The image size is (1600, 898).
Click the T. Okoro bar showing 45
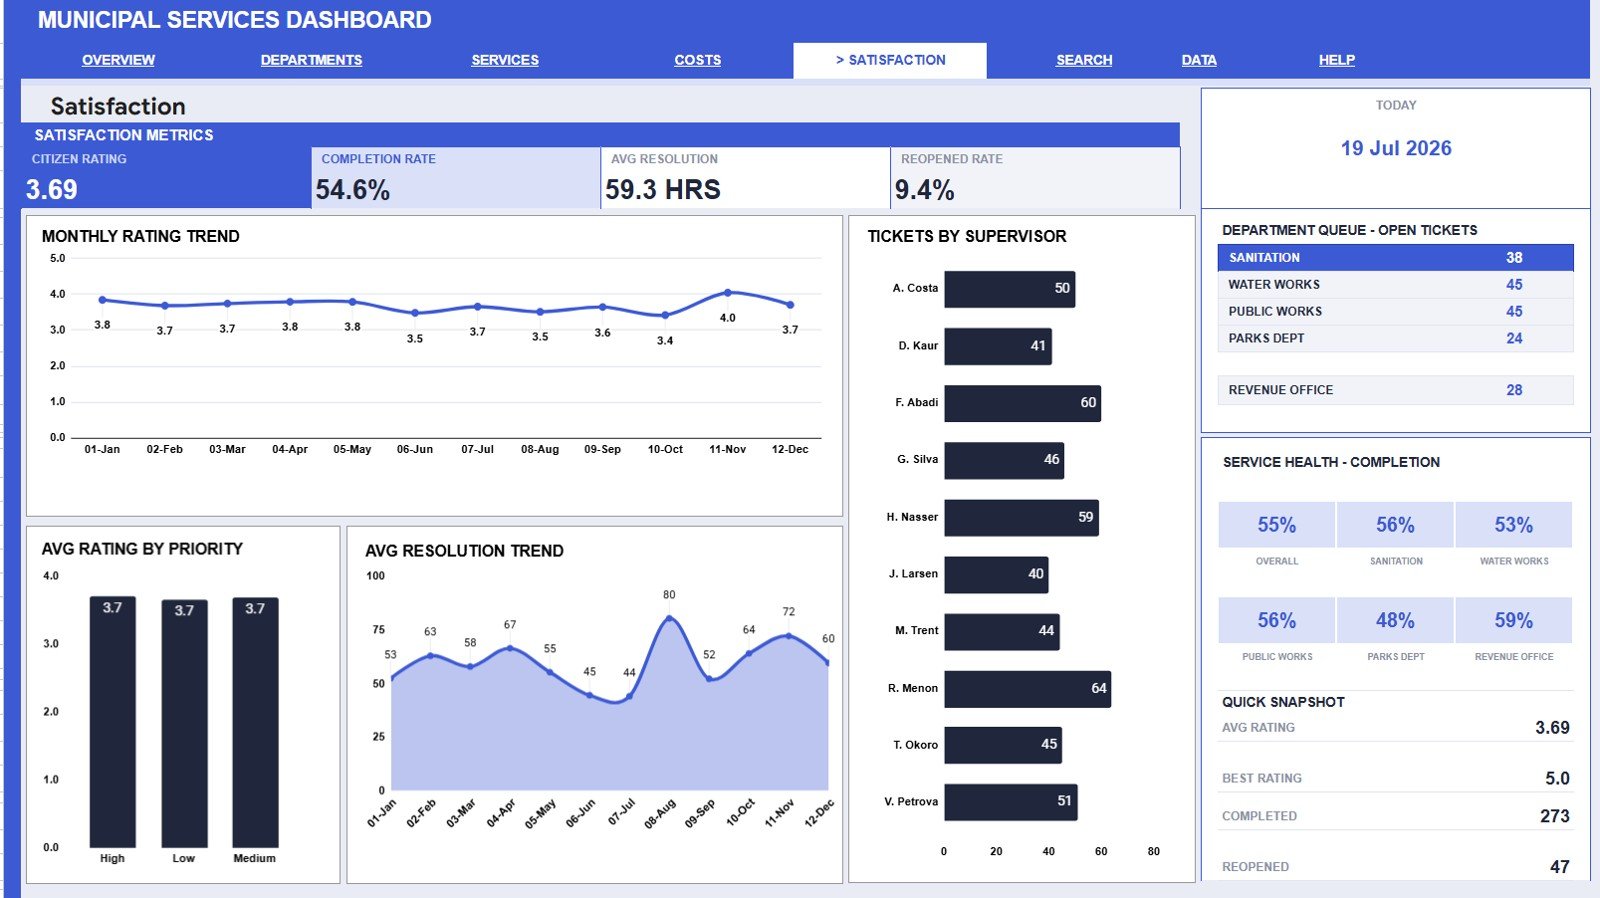1003,745
